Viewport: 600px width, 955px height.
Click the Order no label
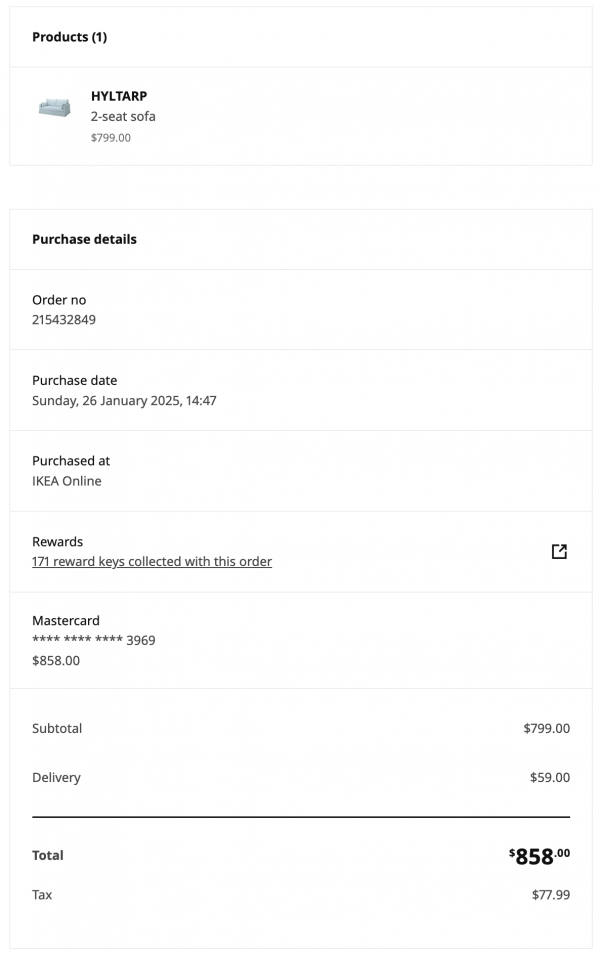[x=59, y=300]
